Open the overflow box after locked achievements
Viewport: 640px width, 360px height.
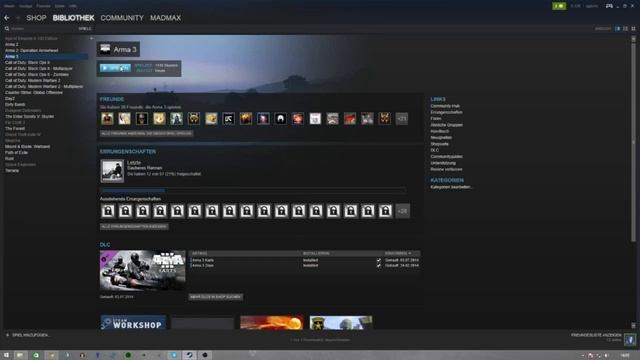tap(402, 211)
